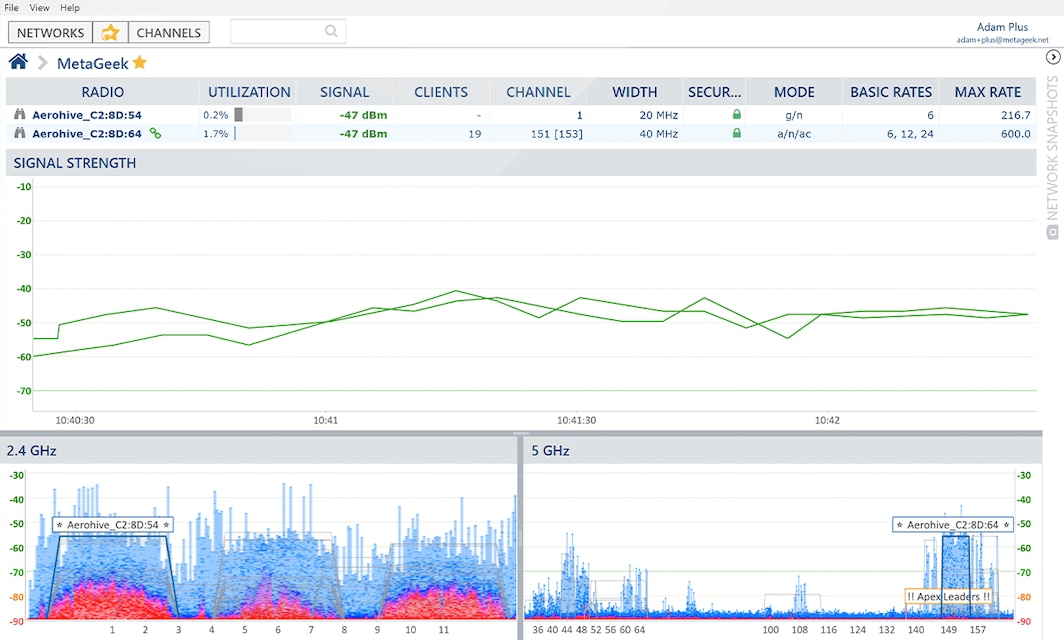Click the splitter handle above band panels
Screen dimensions: 1064x640
pos(520,433)
